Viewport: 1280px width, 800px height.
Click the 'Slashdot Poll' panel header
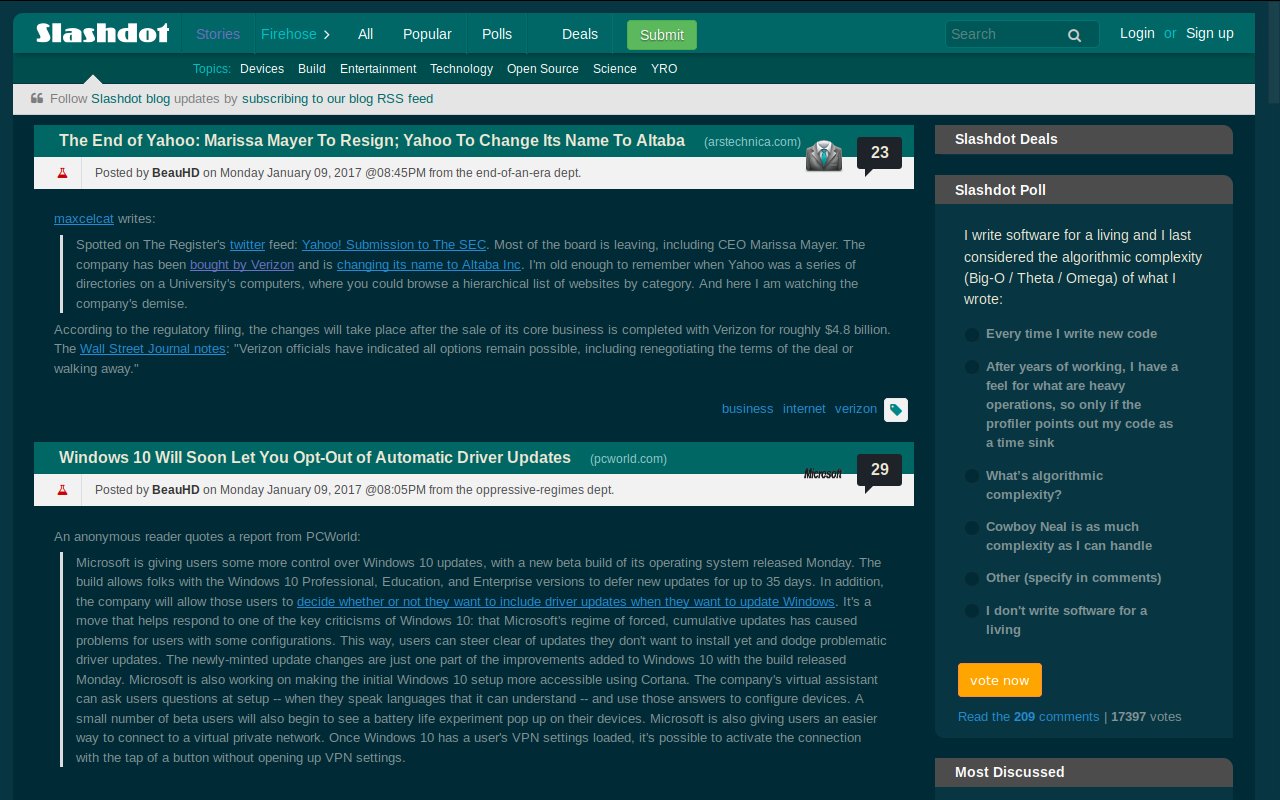(1084, 190)
